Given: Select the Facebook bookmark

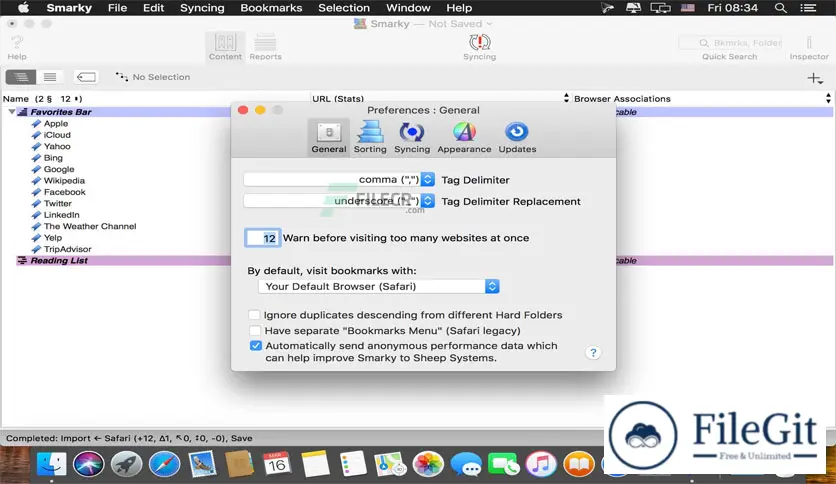Looking at the screenshot, I should (65, 192).
